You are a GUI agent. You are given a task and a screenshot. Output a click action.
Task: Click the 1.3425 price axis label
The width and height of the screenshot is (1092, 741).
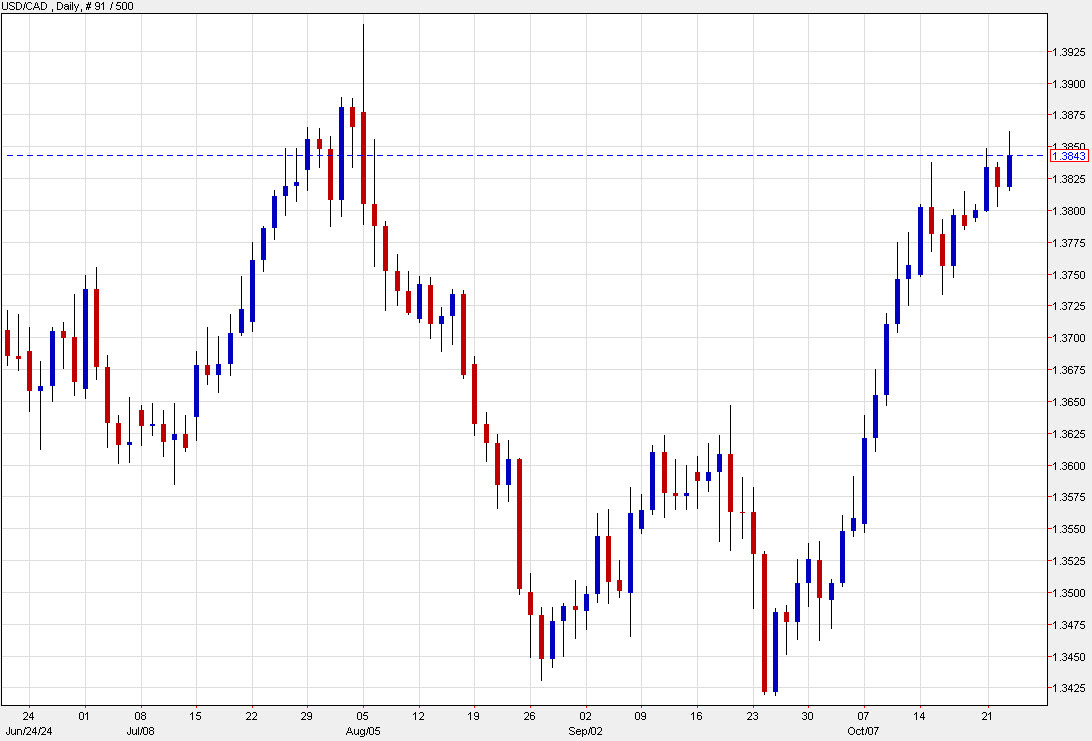pos(1068,689)
